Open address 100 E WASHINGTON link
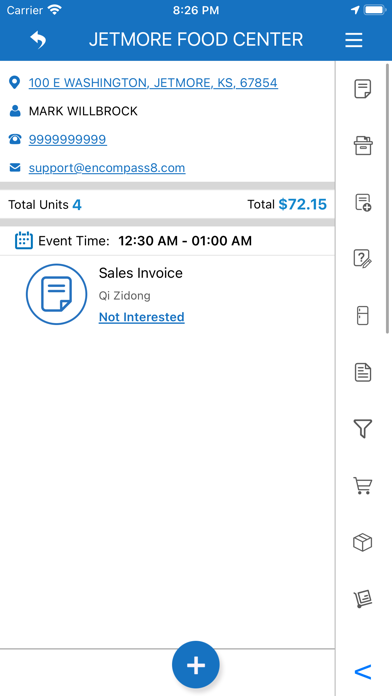This screenshot has height=696, width=392. tap(153, 83)
